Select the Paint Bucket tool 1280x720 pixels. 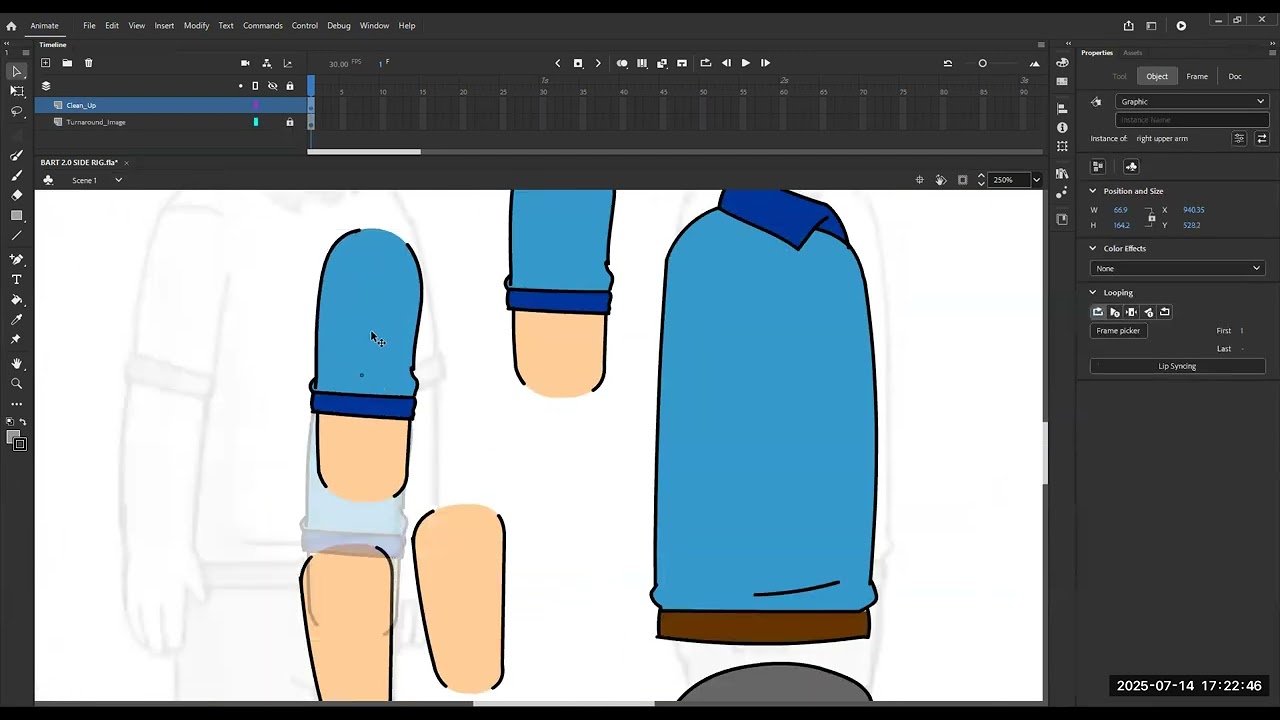pyautogui.click(x=17, y=299)
